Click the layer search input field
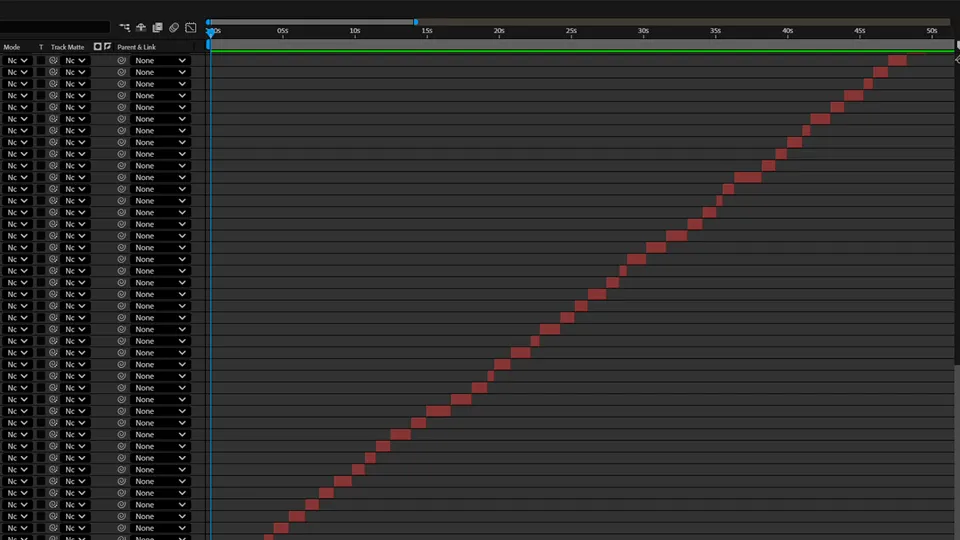The width and height of the screenshot is (960, 540). click(54, 27)
